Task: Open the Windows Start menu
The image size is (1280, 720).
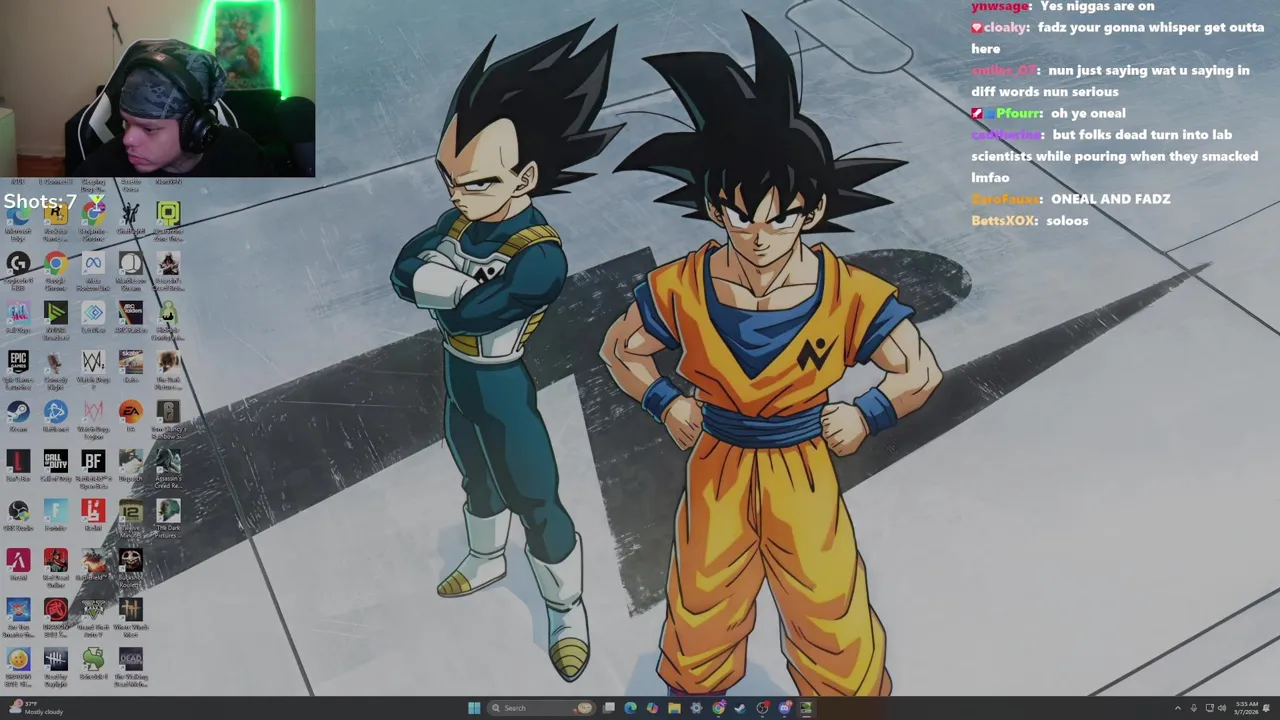Action: pyautogui.click(x=474, y=708)
